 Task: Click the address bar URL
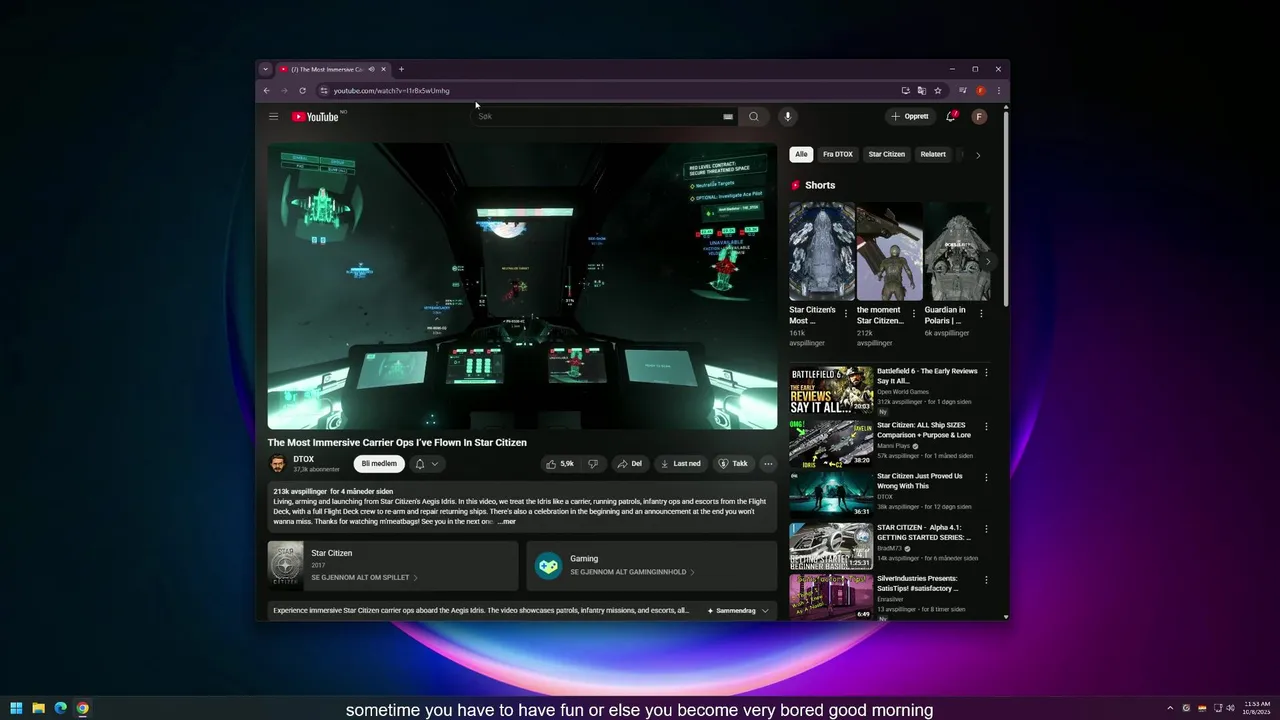(x=391, y=91)
